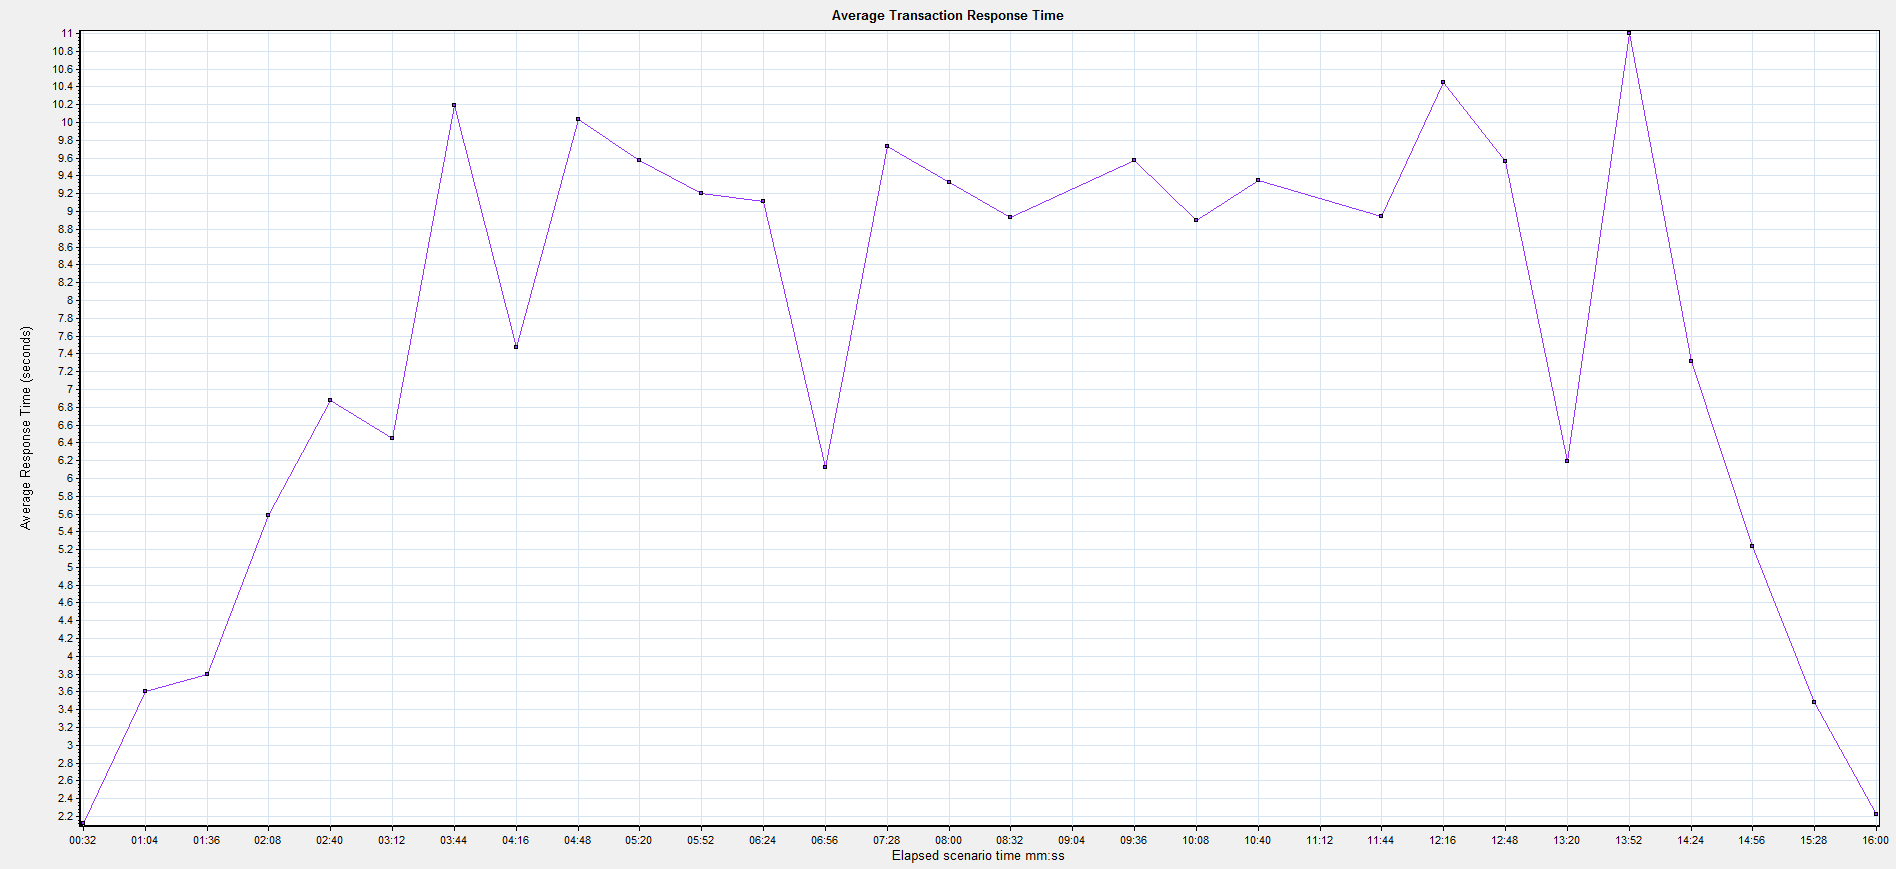This screenshot has width=1896, height=869.
Task: Select the dip data point at 06:56
Action: click(825, 467)
